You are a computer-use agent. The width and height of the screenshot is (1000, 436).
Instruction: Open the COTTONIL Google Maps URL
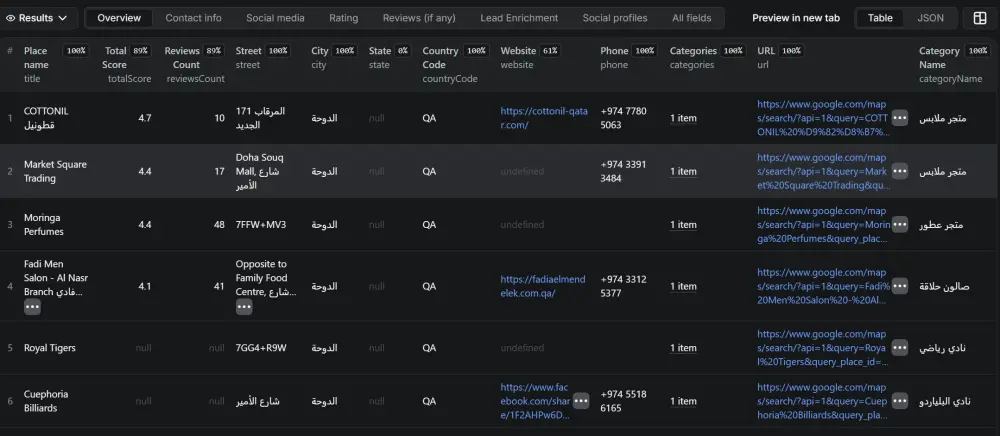(x=823, y=118)
